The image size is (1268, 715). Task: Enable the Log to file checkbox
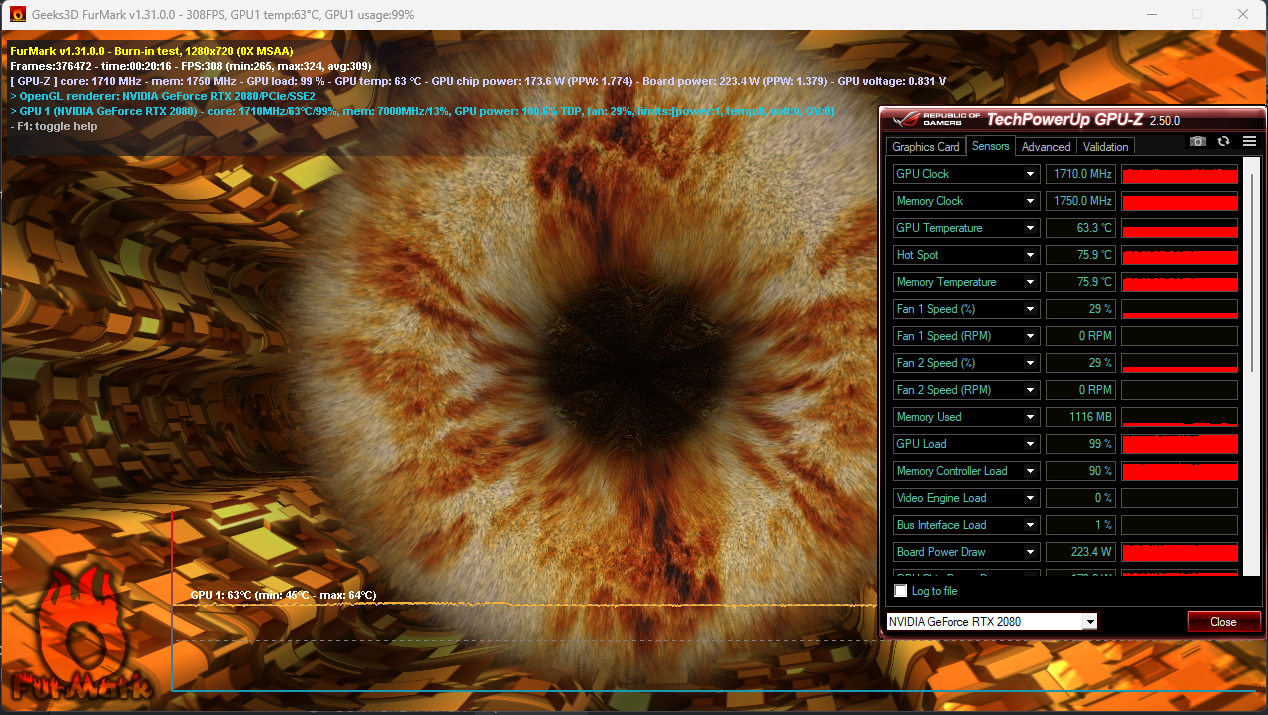pos(901,591)
